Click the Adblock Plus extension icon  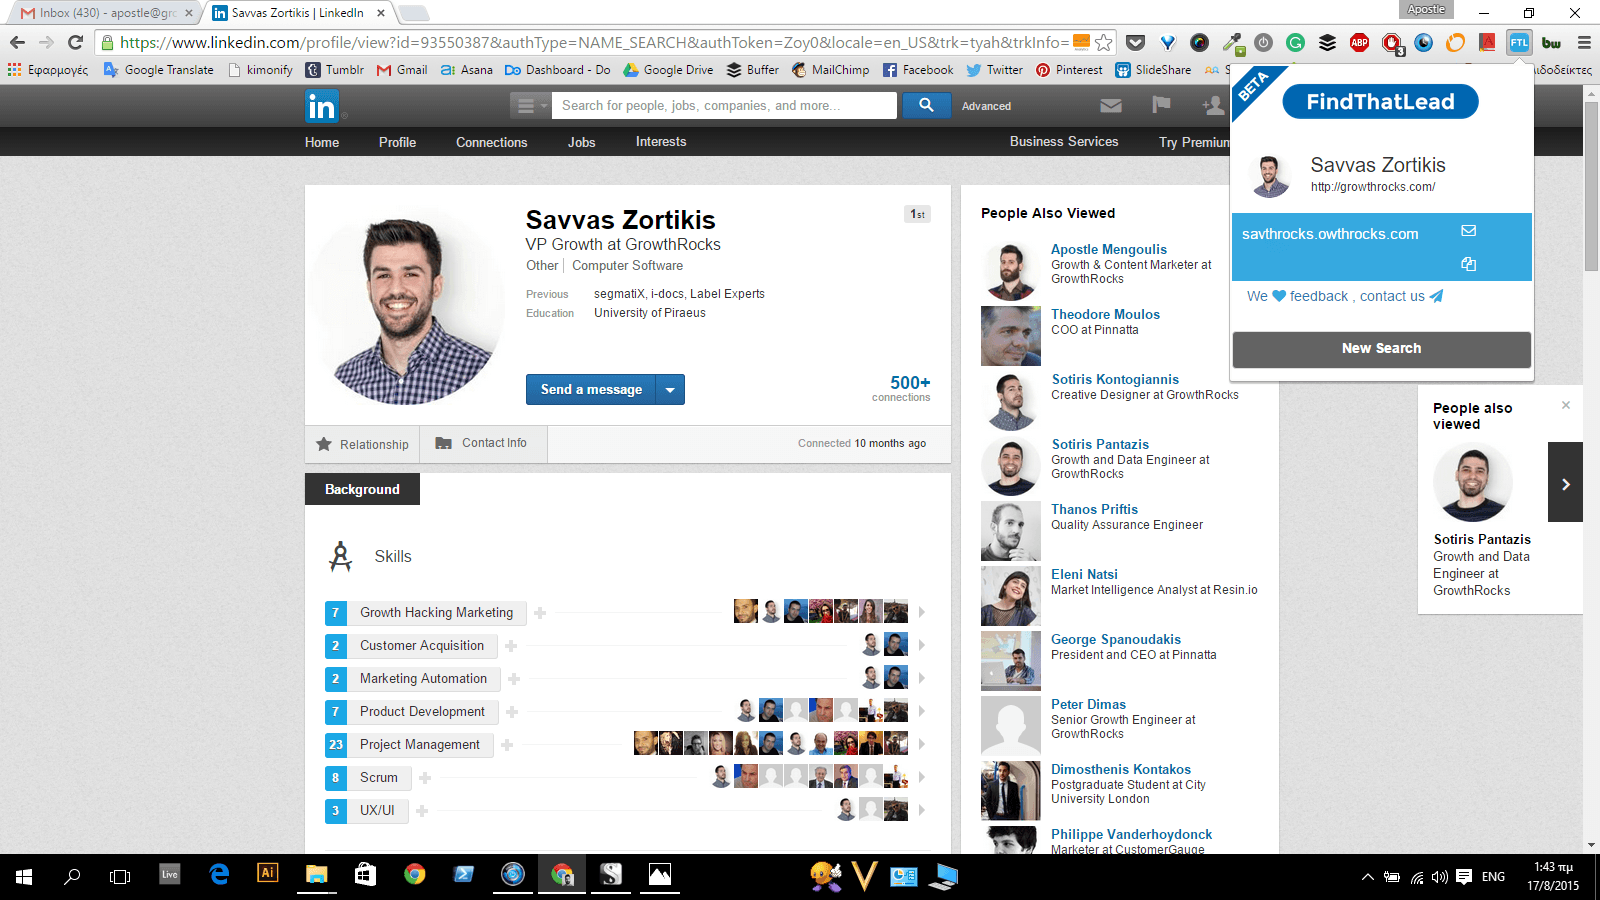pyautogui.click(x=1359, y=42)
